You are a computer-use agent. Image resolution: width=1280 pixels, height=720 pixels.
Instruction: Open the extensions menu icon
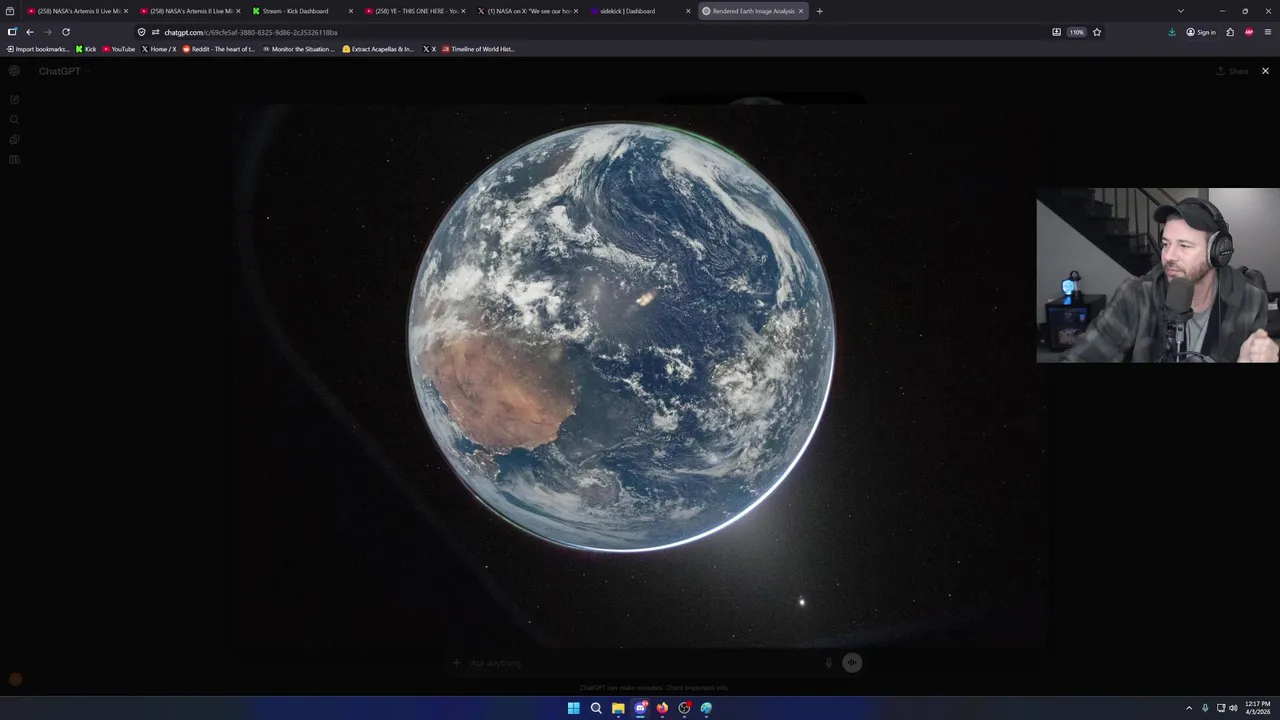tap(1230, 32)
